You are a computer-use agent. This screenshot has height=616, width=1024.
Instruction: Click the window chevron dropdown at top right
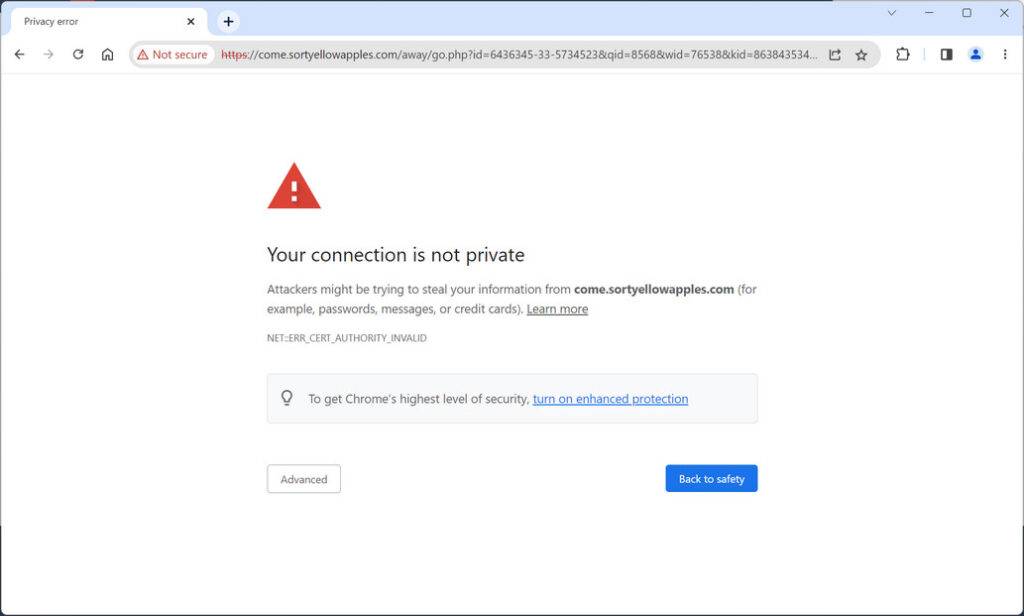coord(891,13)
